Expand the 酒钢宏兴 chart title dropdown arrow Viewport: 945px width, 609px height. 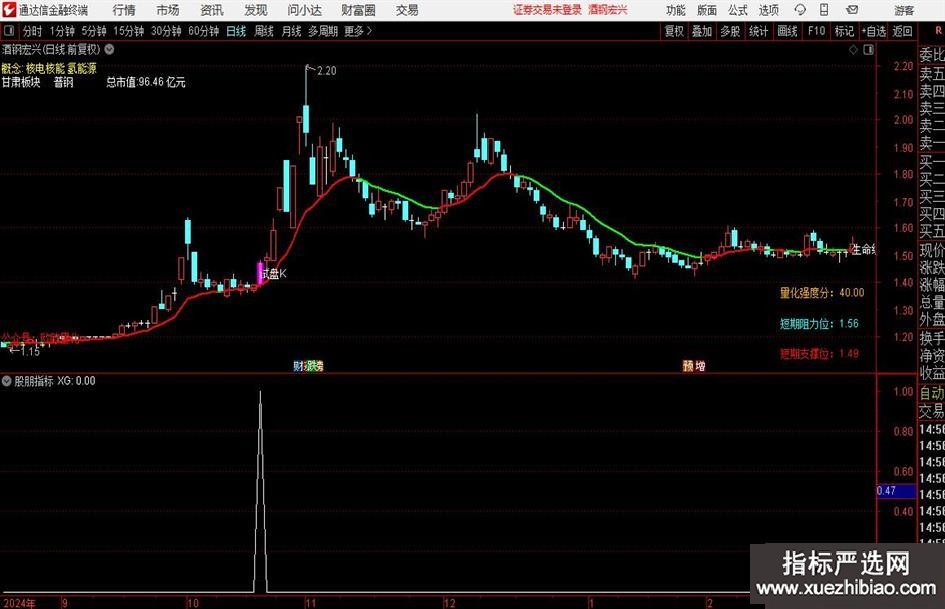tap(109, 49)
